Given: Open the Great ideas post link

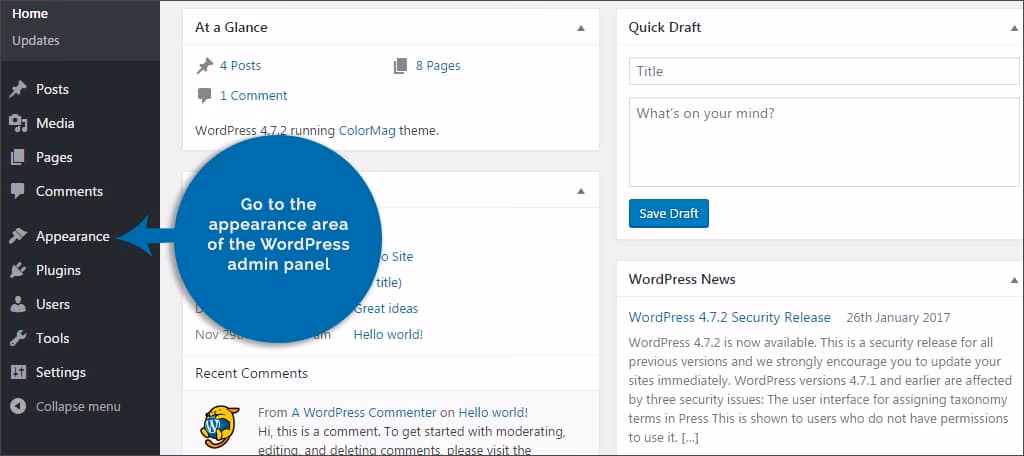Looking at the screenshot, I should pos(386,308).
